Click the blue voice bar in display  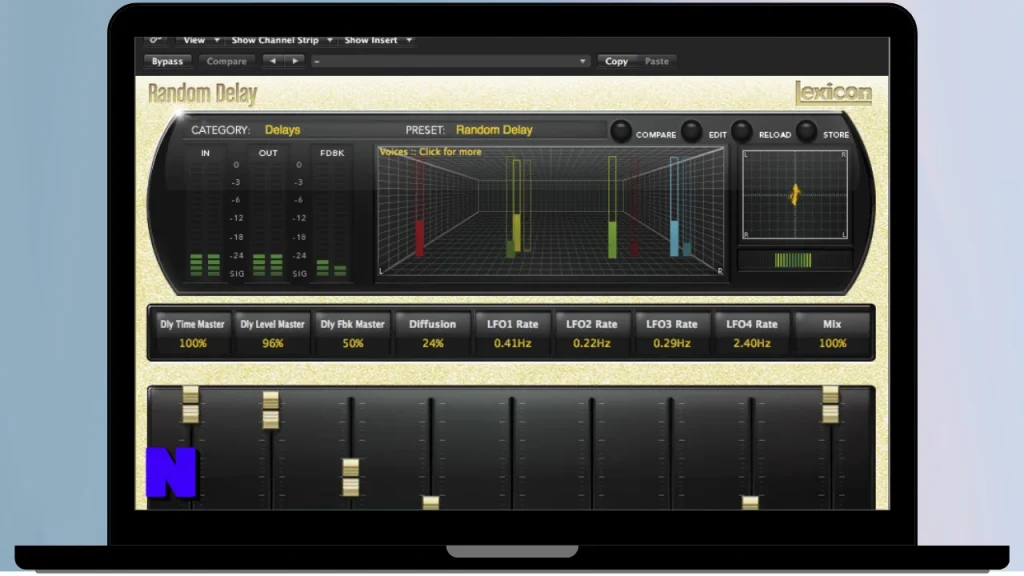tap(674, 206)
